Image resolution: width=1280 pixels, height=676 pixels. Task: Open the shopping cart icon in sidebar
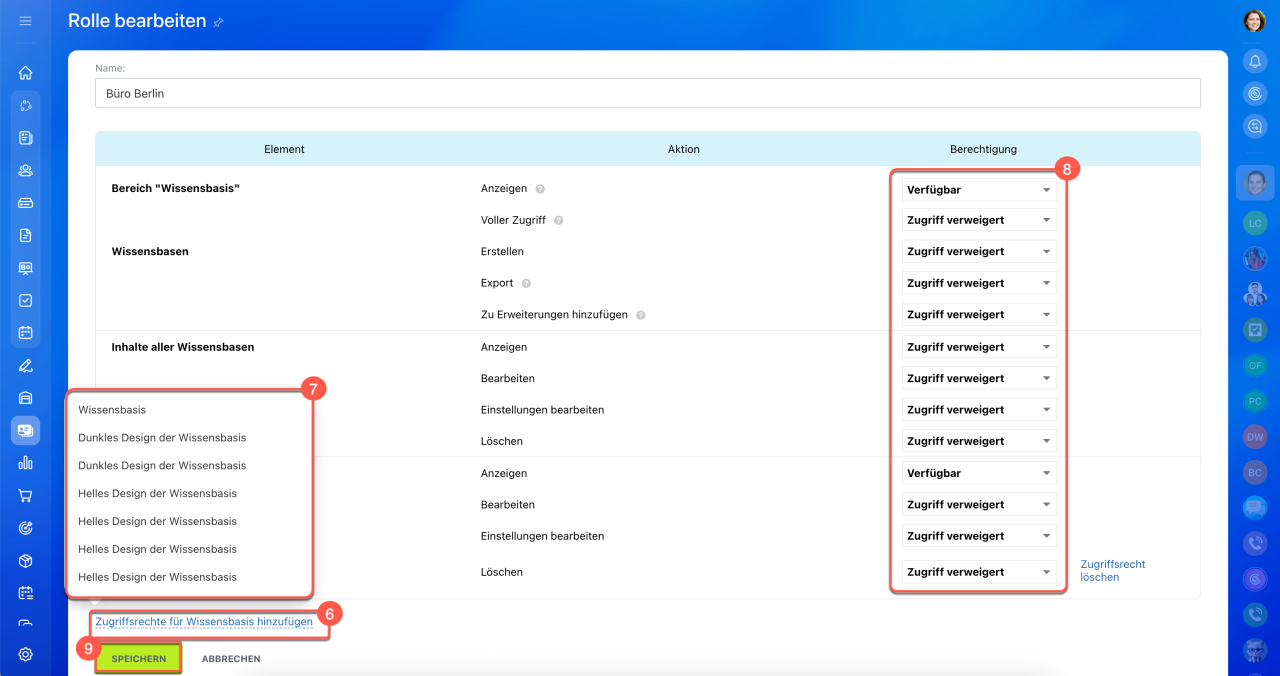(26, 495)
